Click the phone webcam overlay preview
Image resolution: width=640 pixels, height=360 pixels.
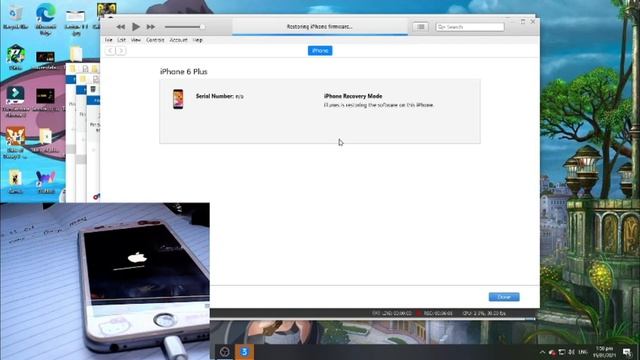(x=105, y=281)
